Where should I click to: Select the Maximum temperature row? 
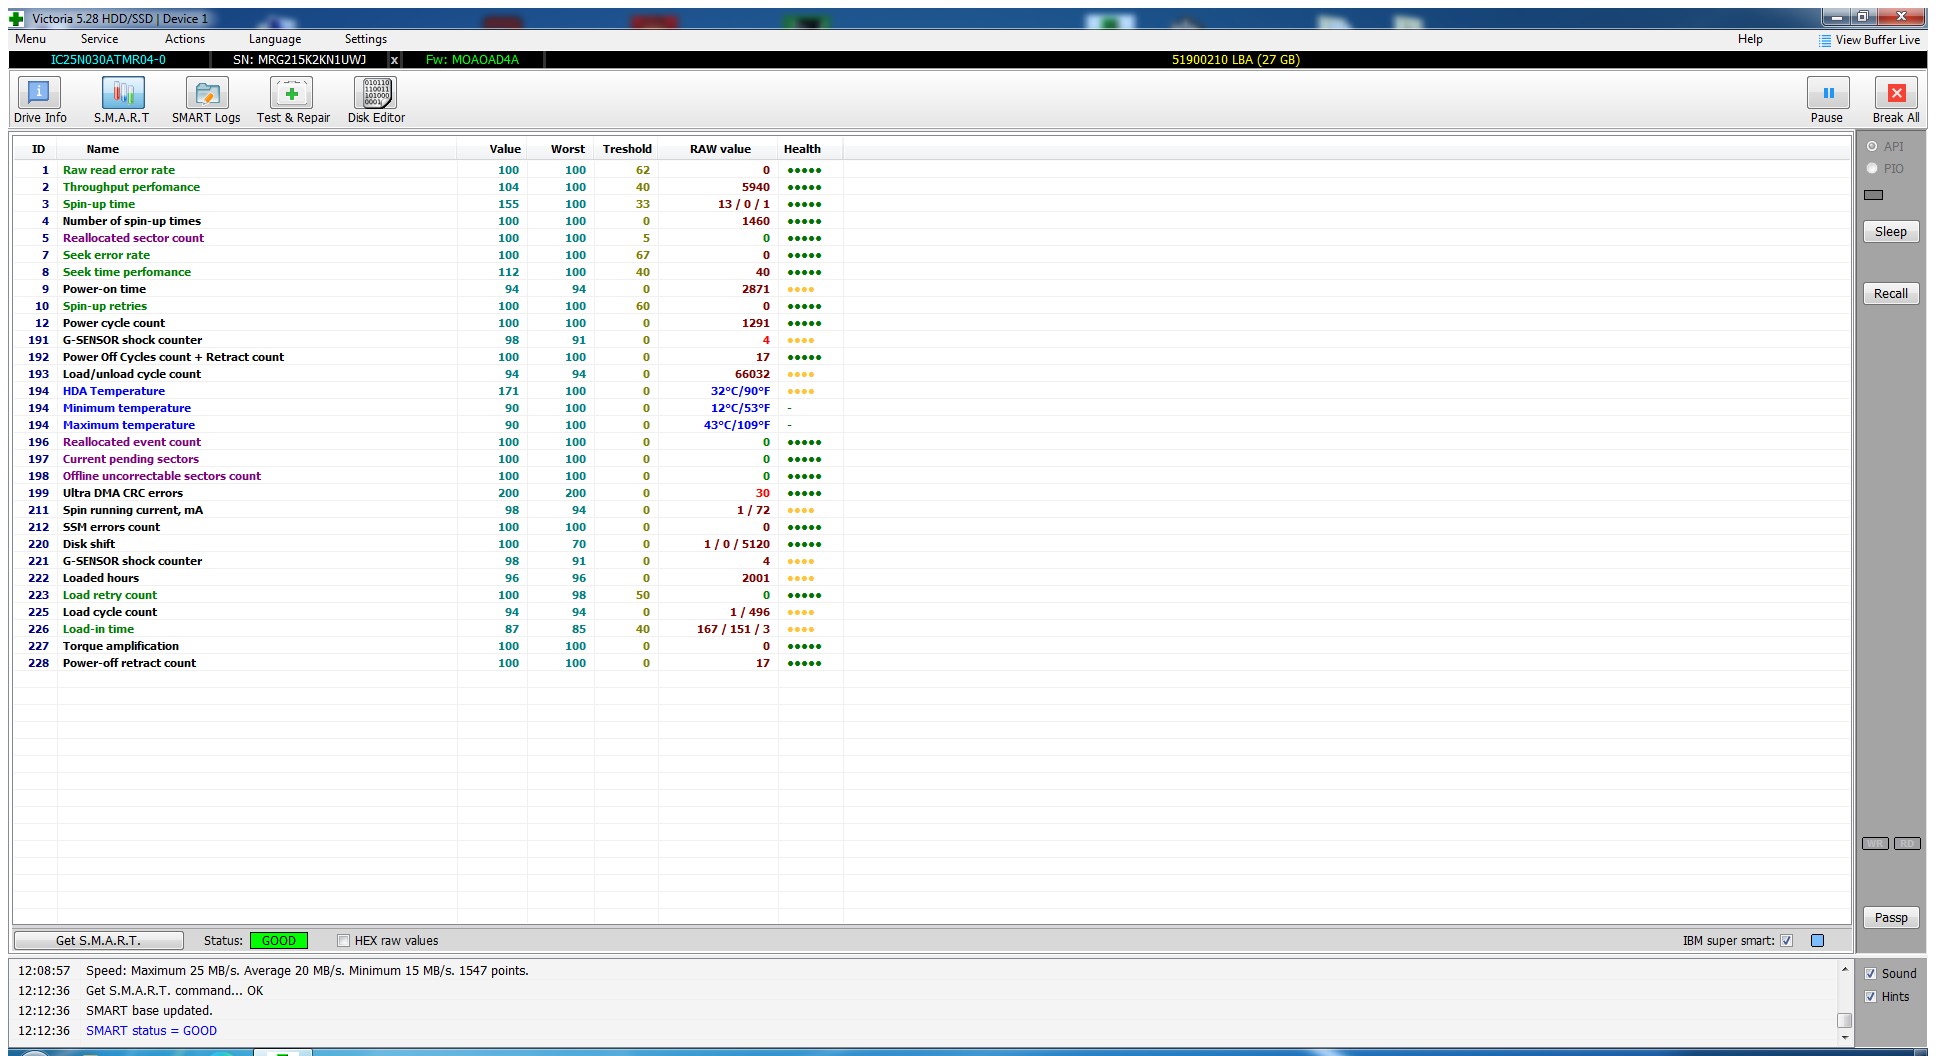pyautogui.click(x=428, y=425)
